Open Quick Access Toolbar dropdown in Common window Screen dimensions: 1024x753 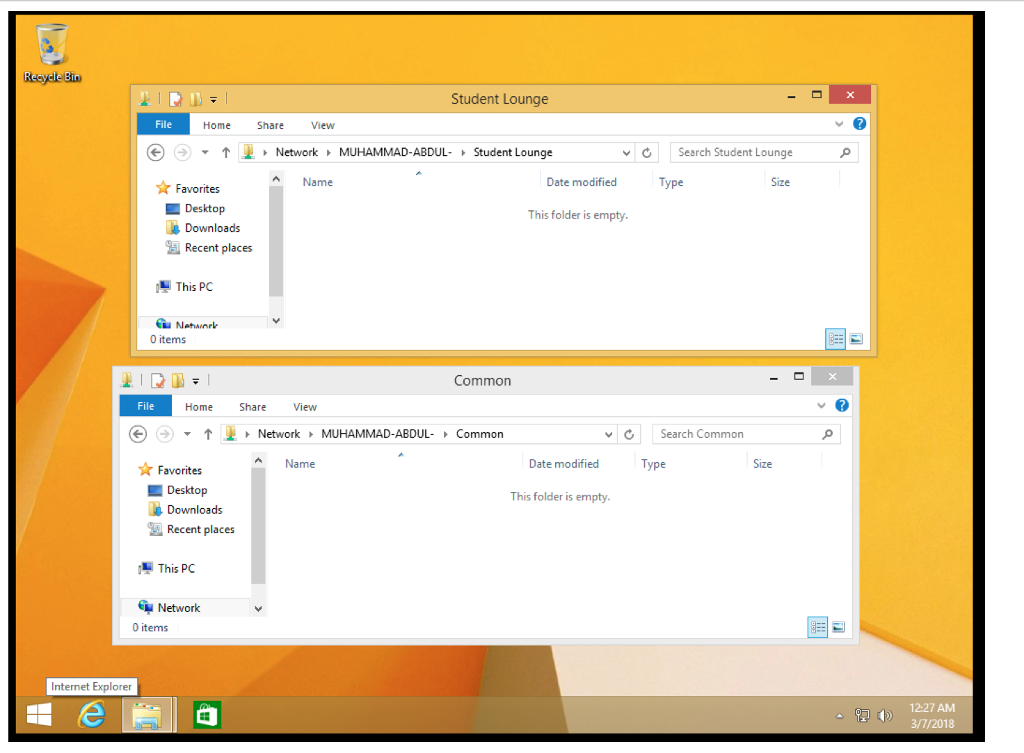coord(196,381)
